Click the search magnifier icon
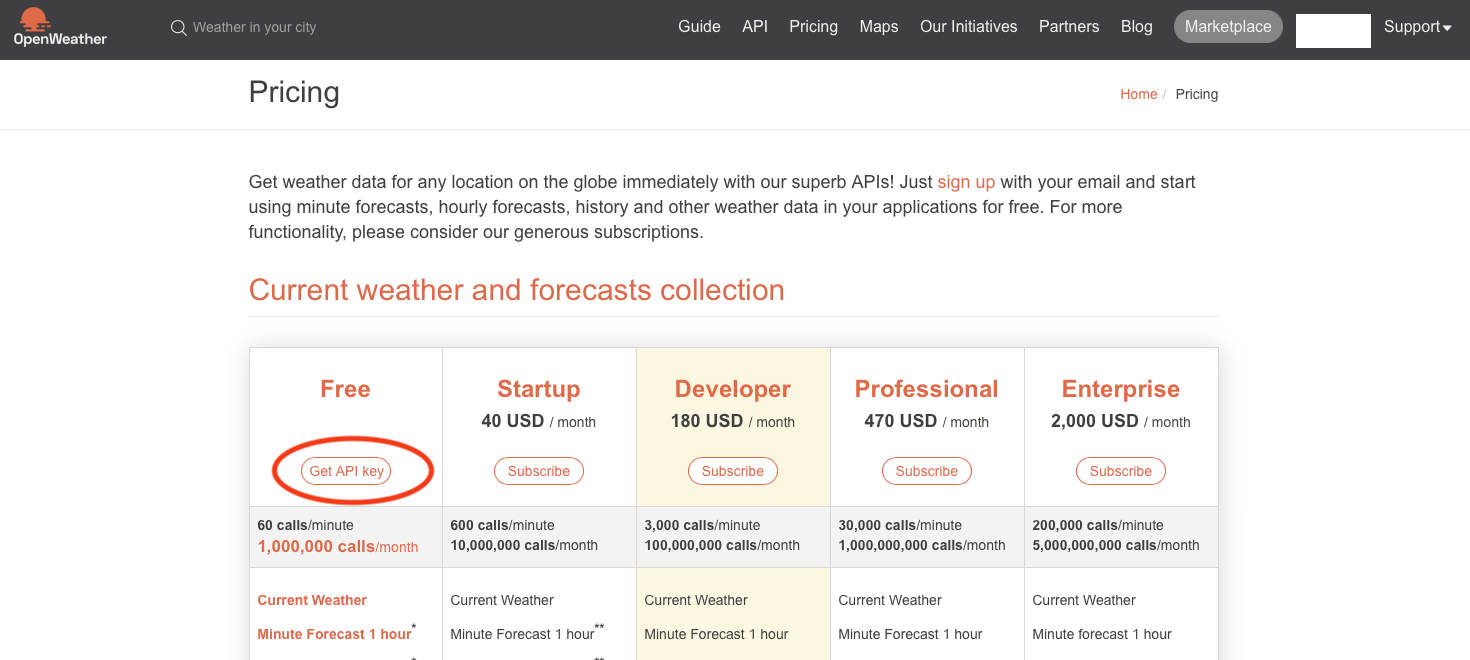The height and width of the screenshot is (660, 1470). [179, 28]
